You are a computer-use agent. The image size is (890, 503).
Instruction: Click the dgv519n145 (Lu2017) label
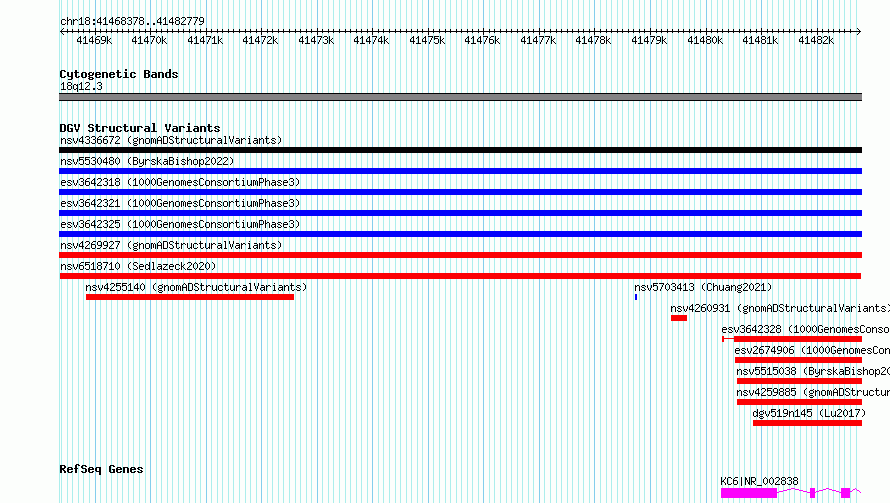(x=809, y=413)
